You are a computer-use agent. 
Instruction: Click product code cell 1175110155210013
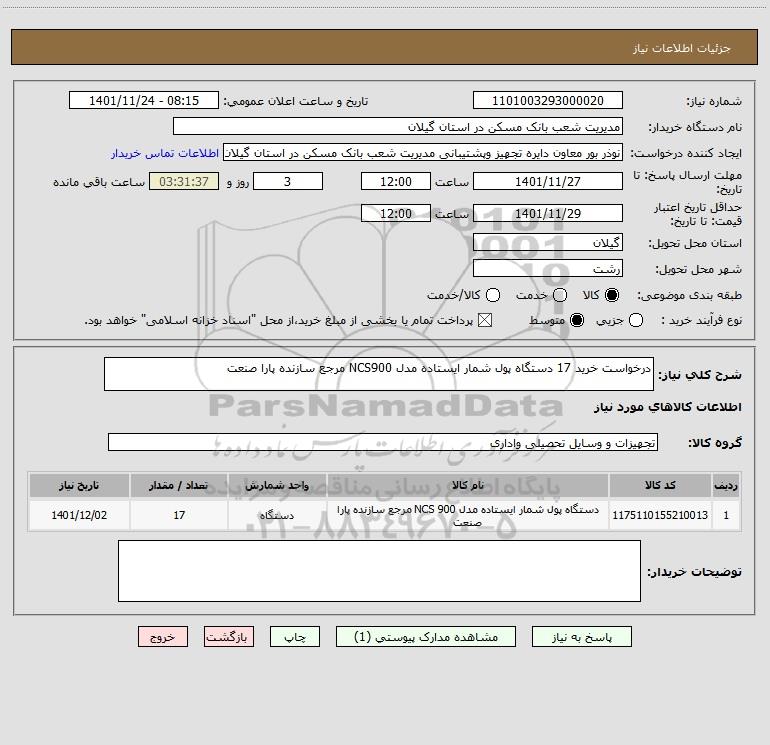[660, 515]
